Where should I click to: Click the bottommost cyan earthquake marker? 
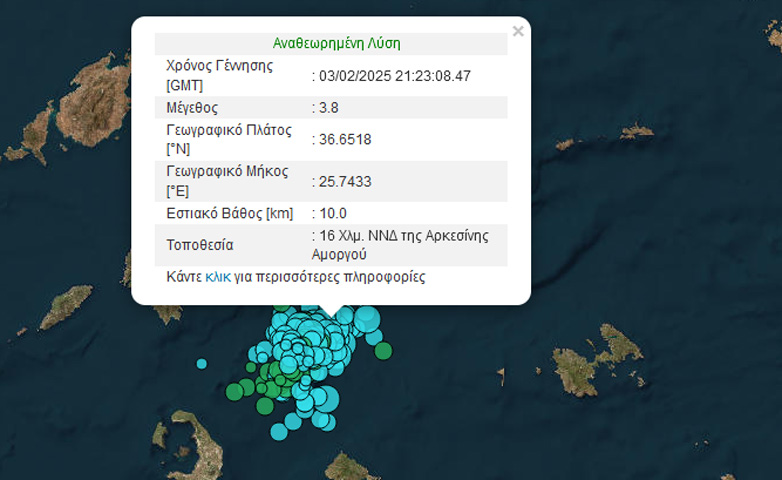pyautogui.click(x=280, y=432)
